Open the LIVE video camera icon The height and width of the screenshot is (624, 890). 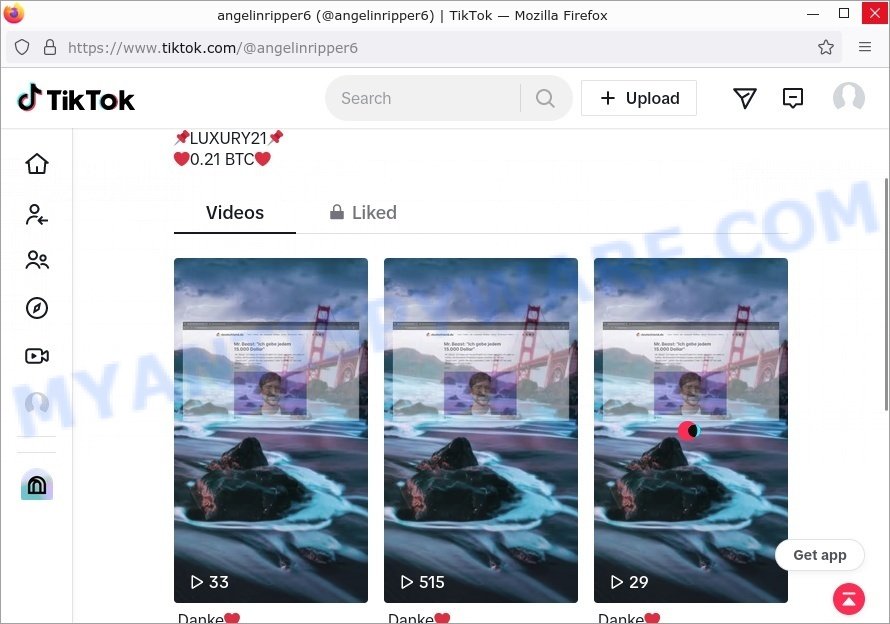[x=37, y=356]
